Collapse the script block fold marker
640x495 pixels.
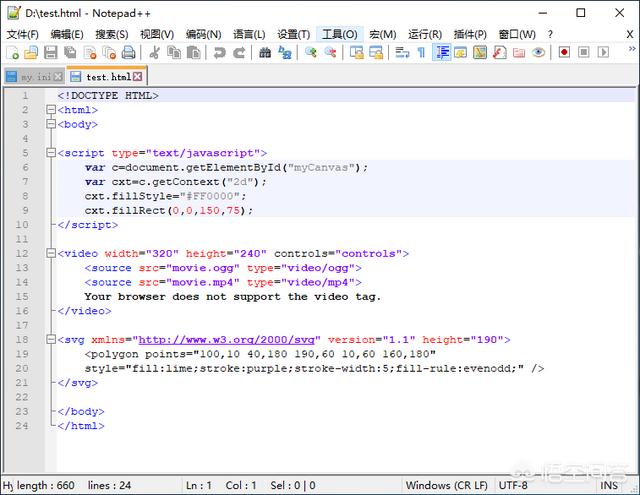(x=51, y=153)
